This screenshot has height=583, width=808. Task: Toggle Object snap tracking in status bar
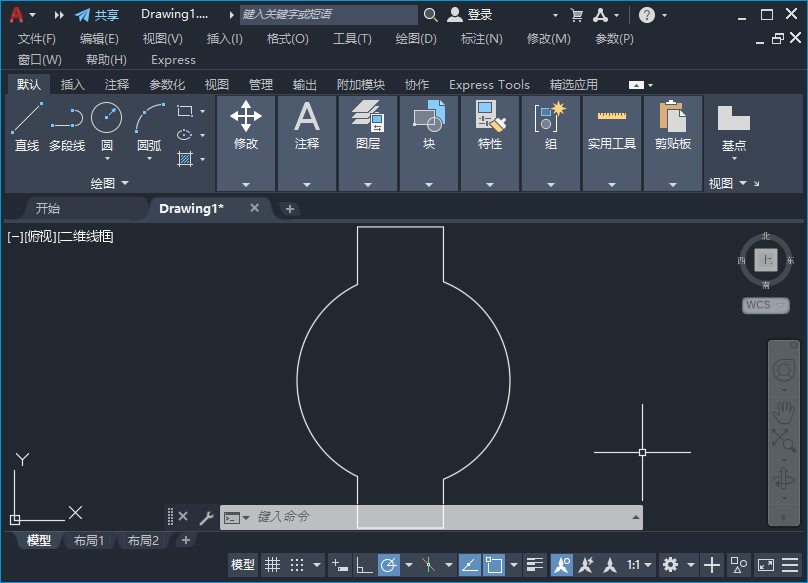469,565
